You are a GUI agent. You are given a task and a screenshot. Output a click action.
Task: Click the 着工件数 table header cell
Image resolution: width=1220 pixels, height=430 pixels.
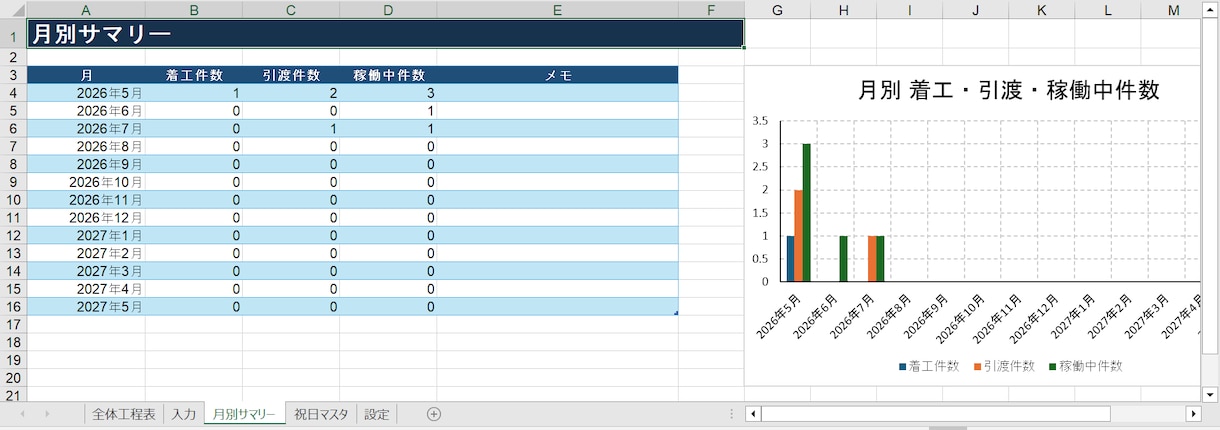(x=194, y=75)
